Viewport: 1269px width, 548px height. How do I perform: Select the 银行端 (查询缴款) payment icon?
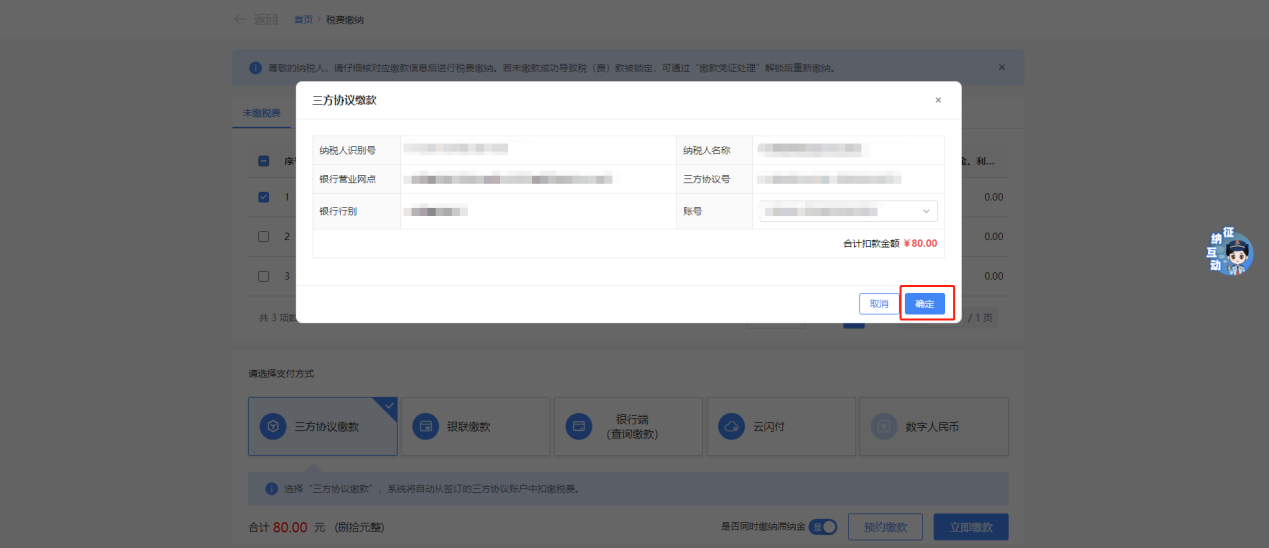pyautogui.click(x=577, y=426)
